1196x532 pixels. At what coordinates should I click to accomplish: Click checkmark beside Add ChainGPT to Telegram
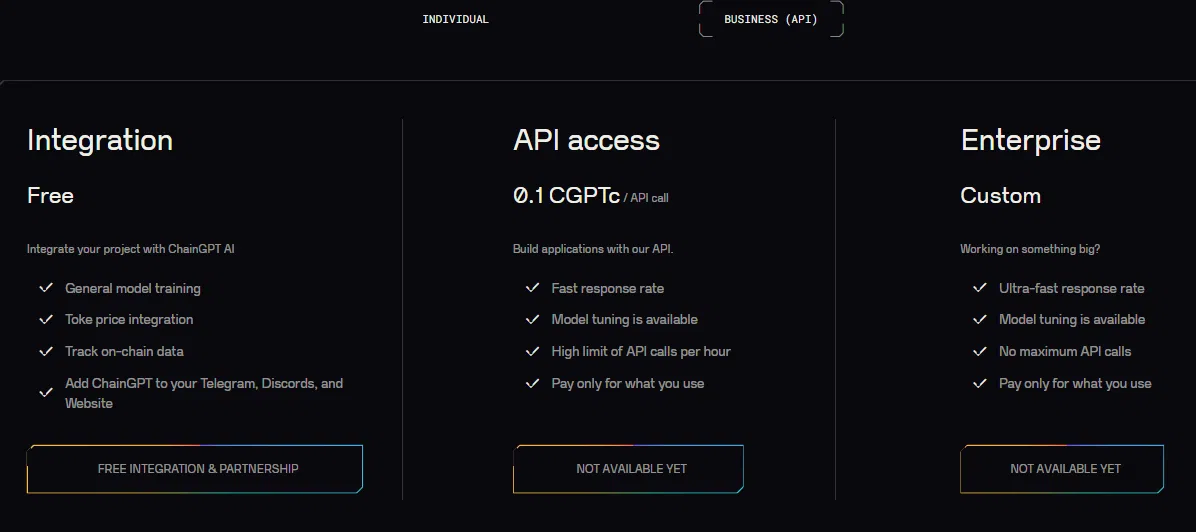[46, 393]
